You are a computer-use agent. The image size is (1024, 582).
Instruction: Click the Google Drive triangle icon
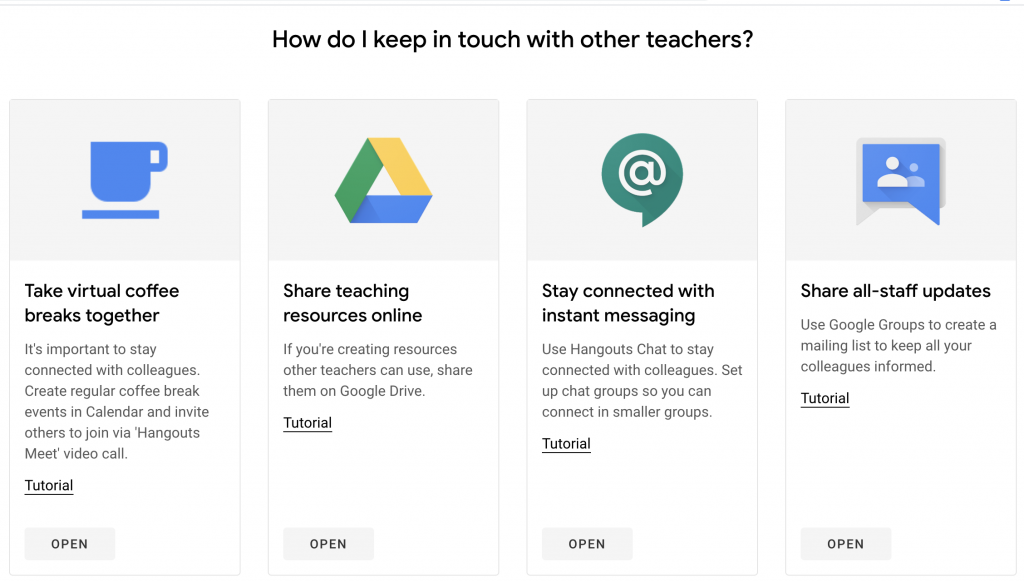coord(383,180)
